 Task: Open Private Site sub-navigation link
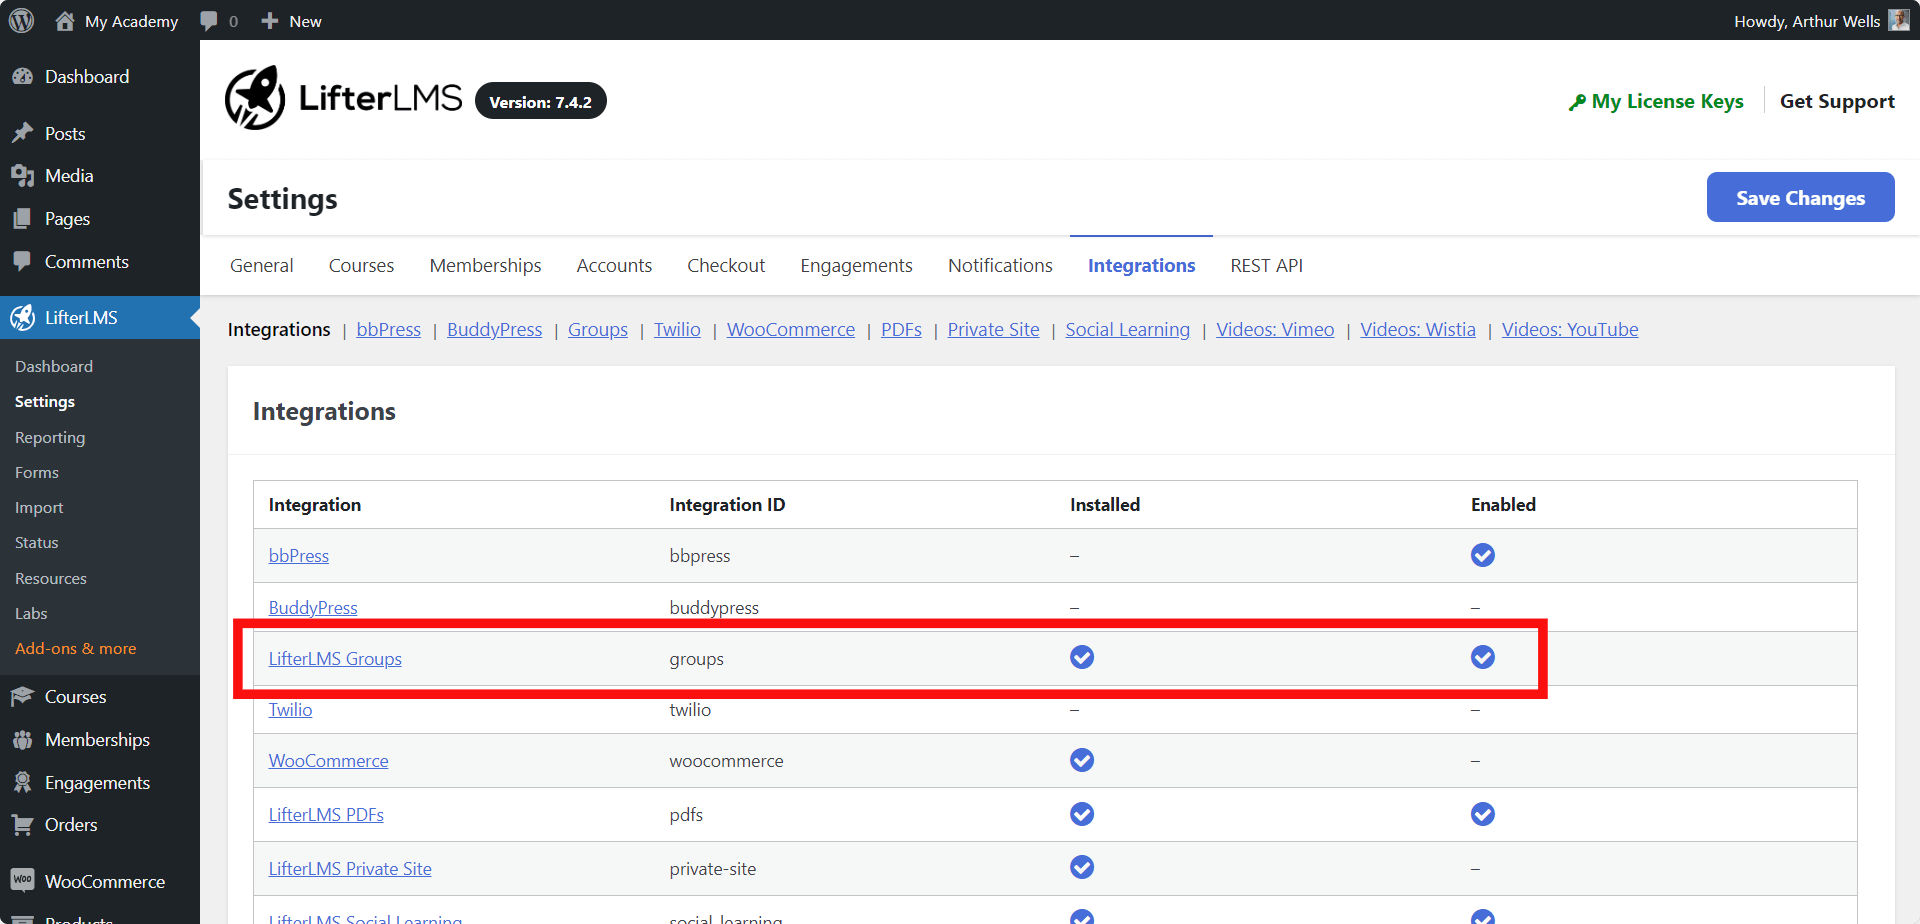[993, 330]
